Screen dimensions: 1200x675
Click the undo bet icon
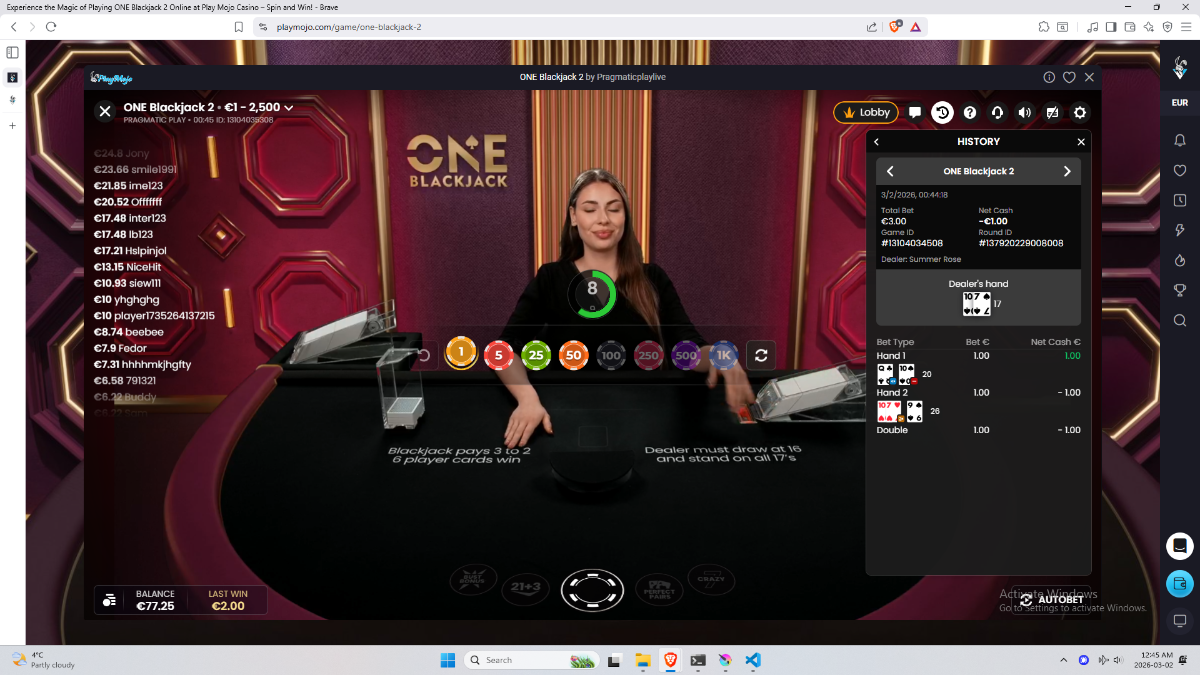click(x=423, y=355)
